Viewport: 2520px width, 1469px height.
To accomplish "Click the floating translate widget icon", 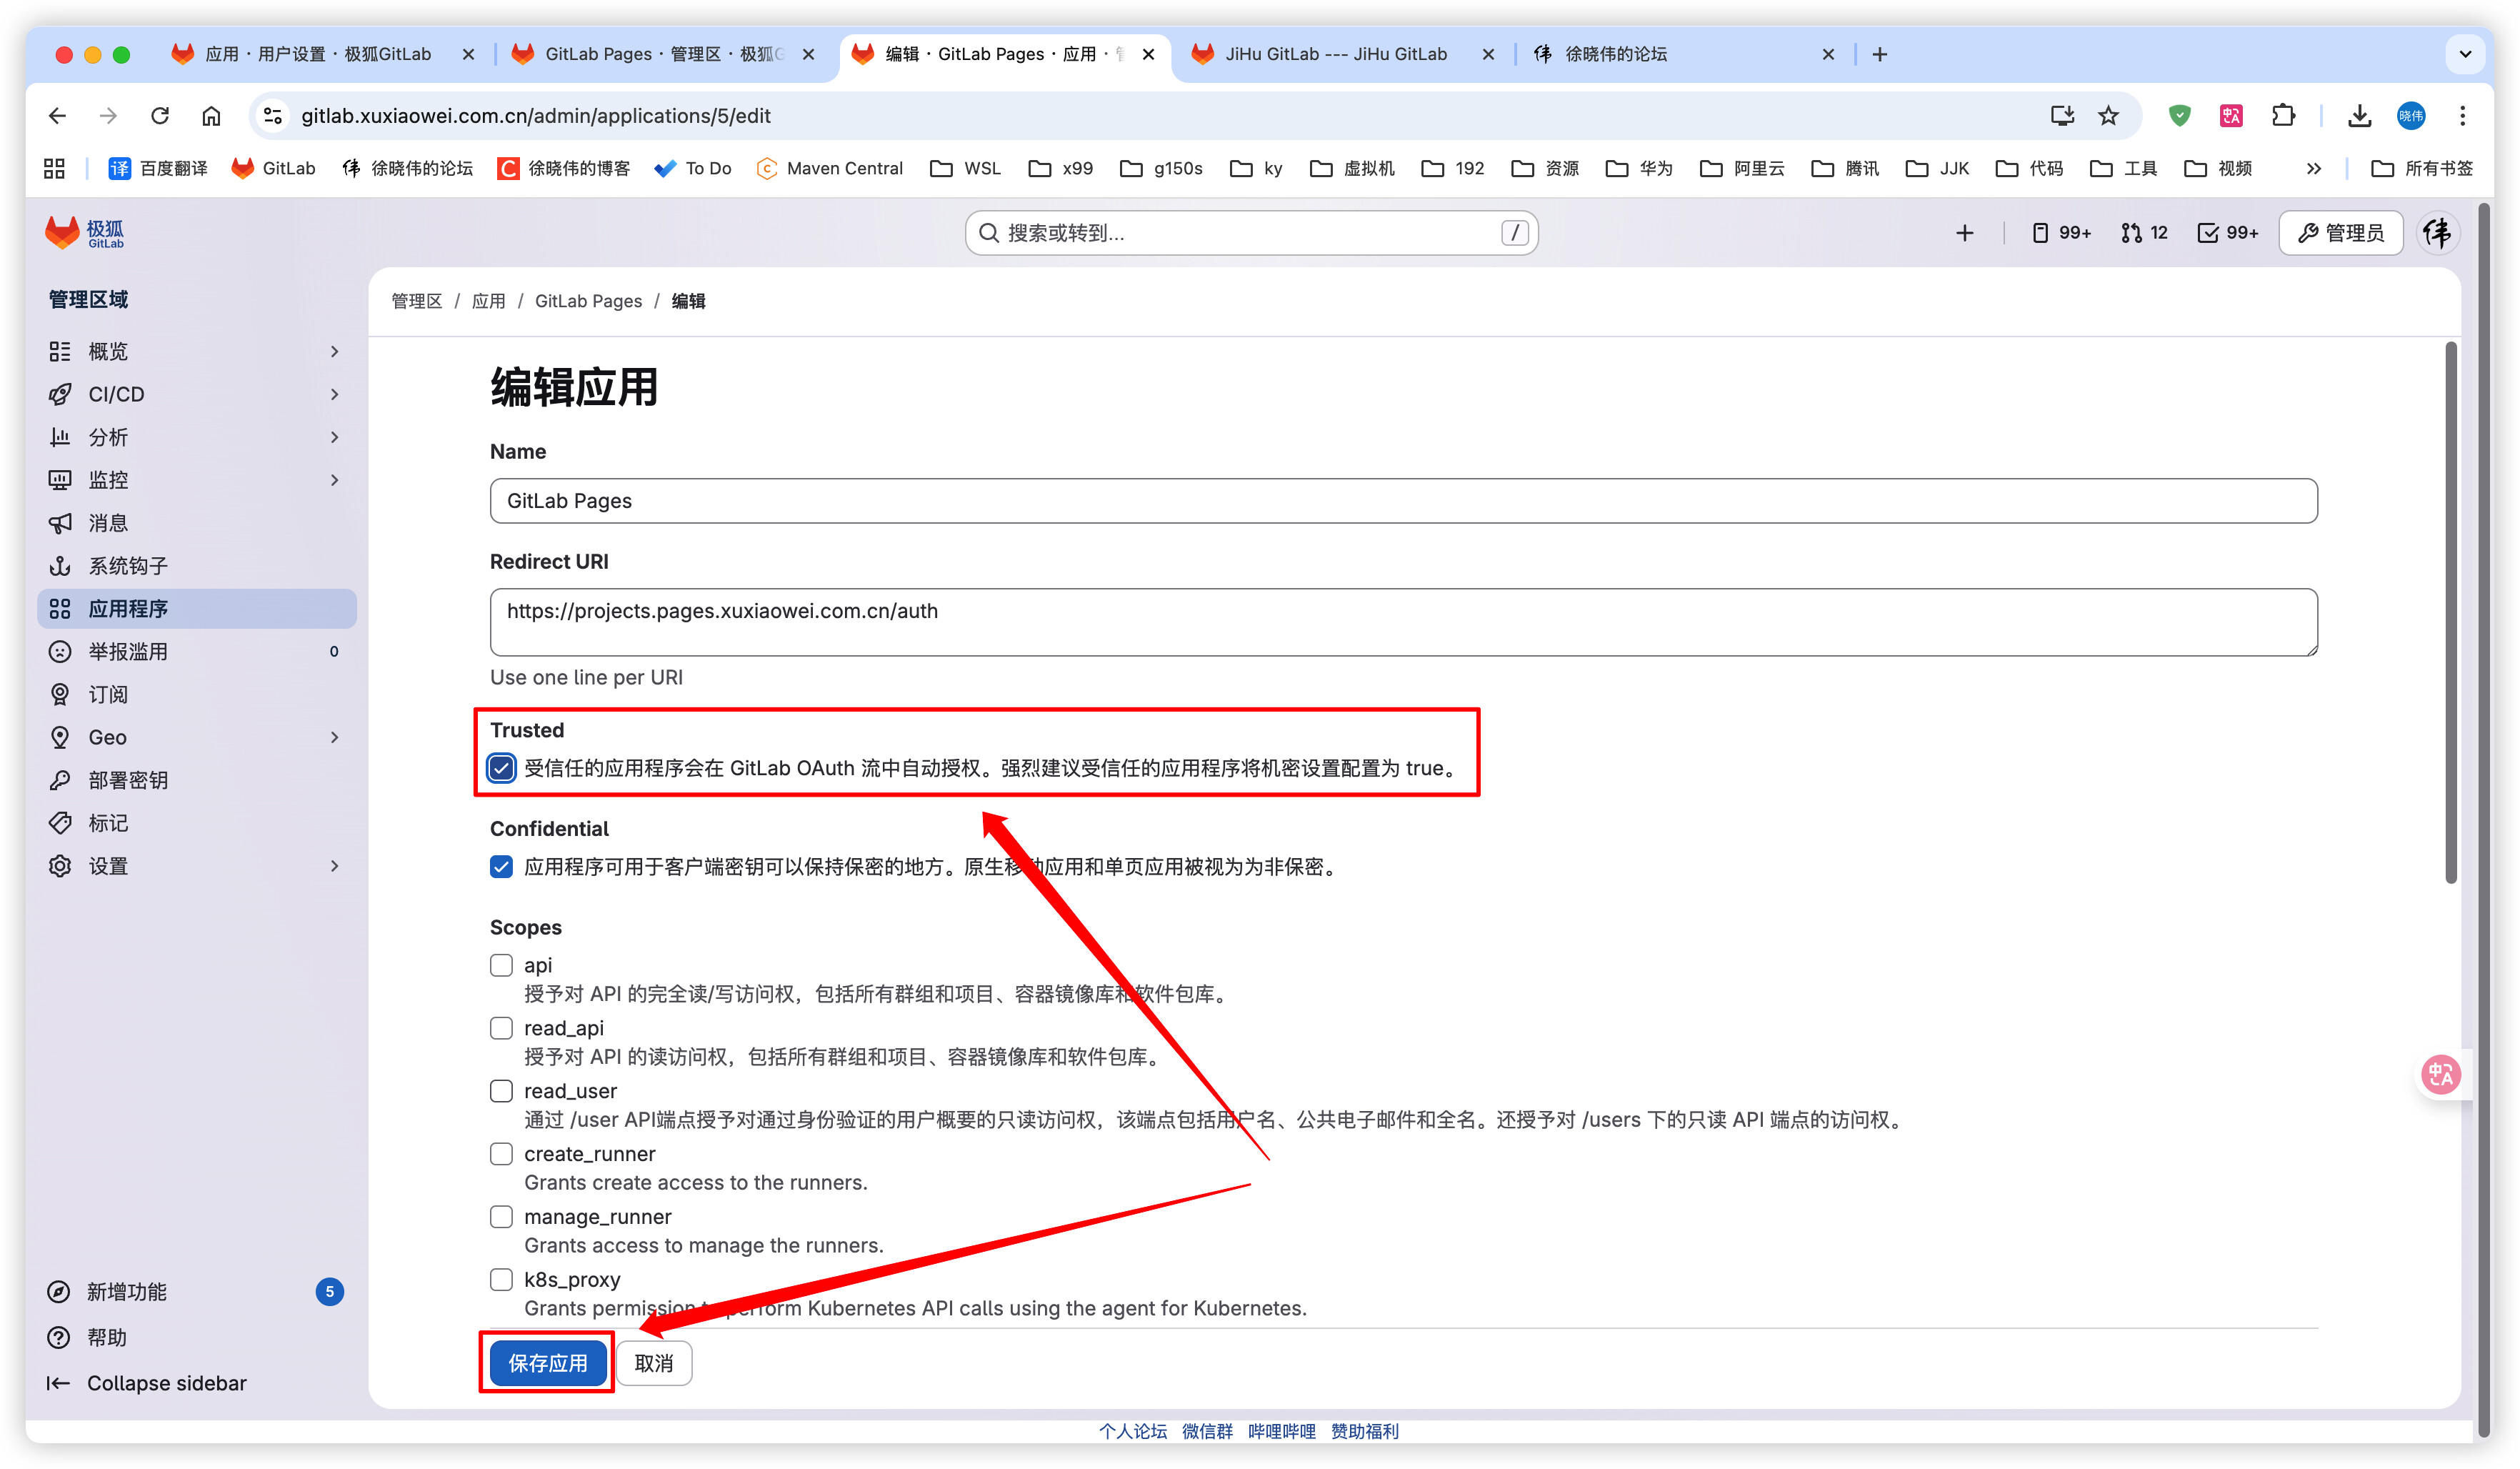I will (2440, 1075).
